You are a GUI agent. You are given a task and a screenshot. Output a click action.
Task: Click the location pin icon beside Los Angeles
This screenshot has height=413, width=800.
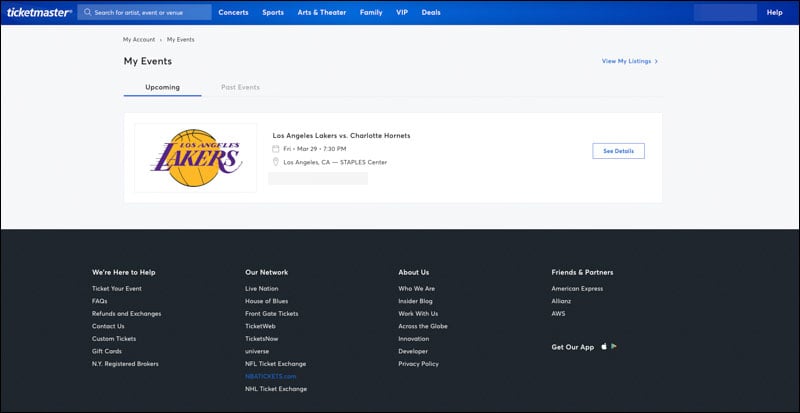(276, 162)
